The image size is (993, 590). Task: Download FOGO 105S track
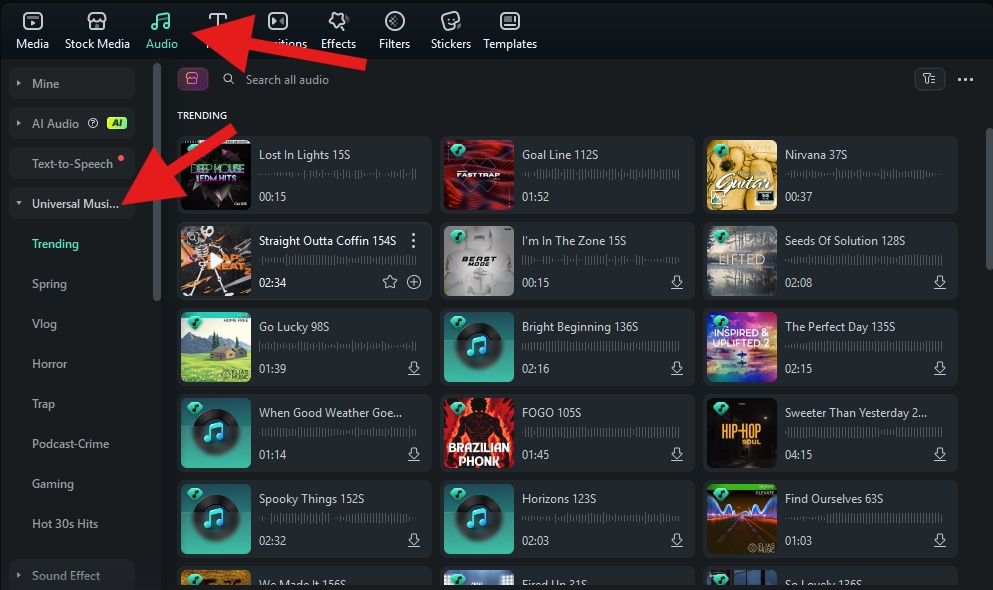point(677,455)
